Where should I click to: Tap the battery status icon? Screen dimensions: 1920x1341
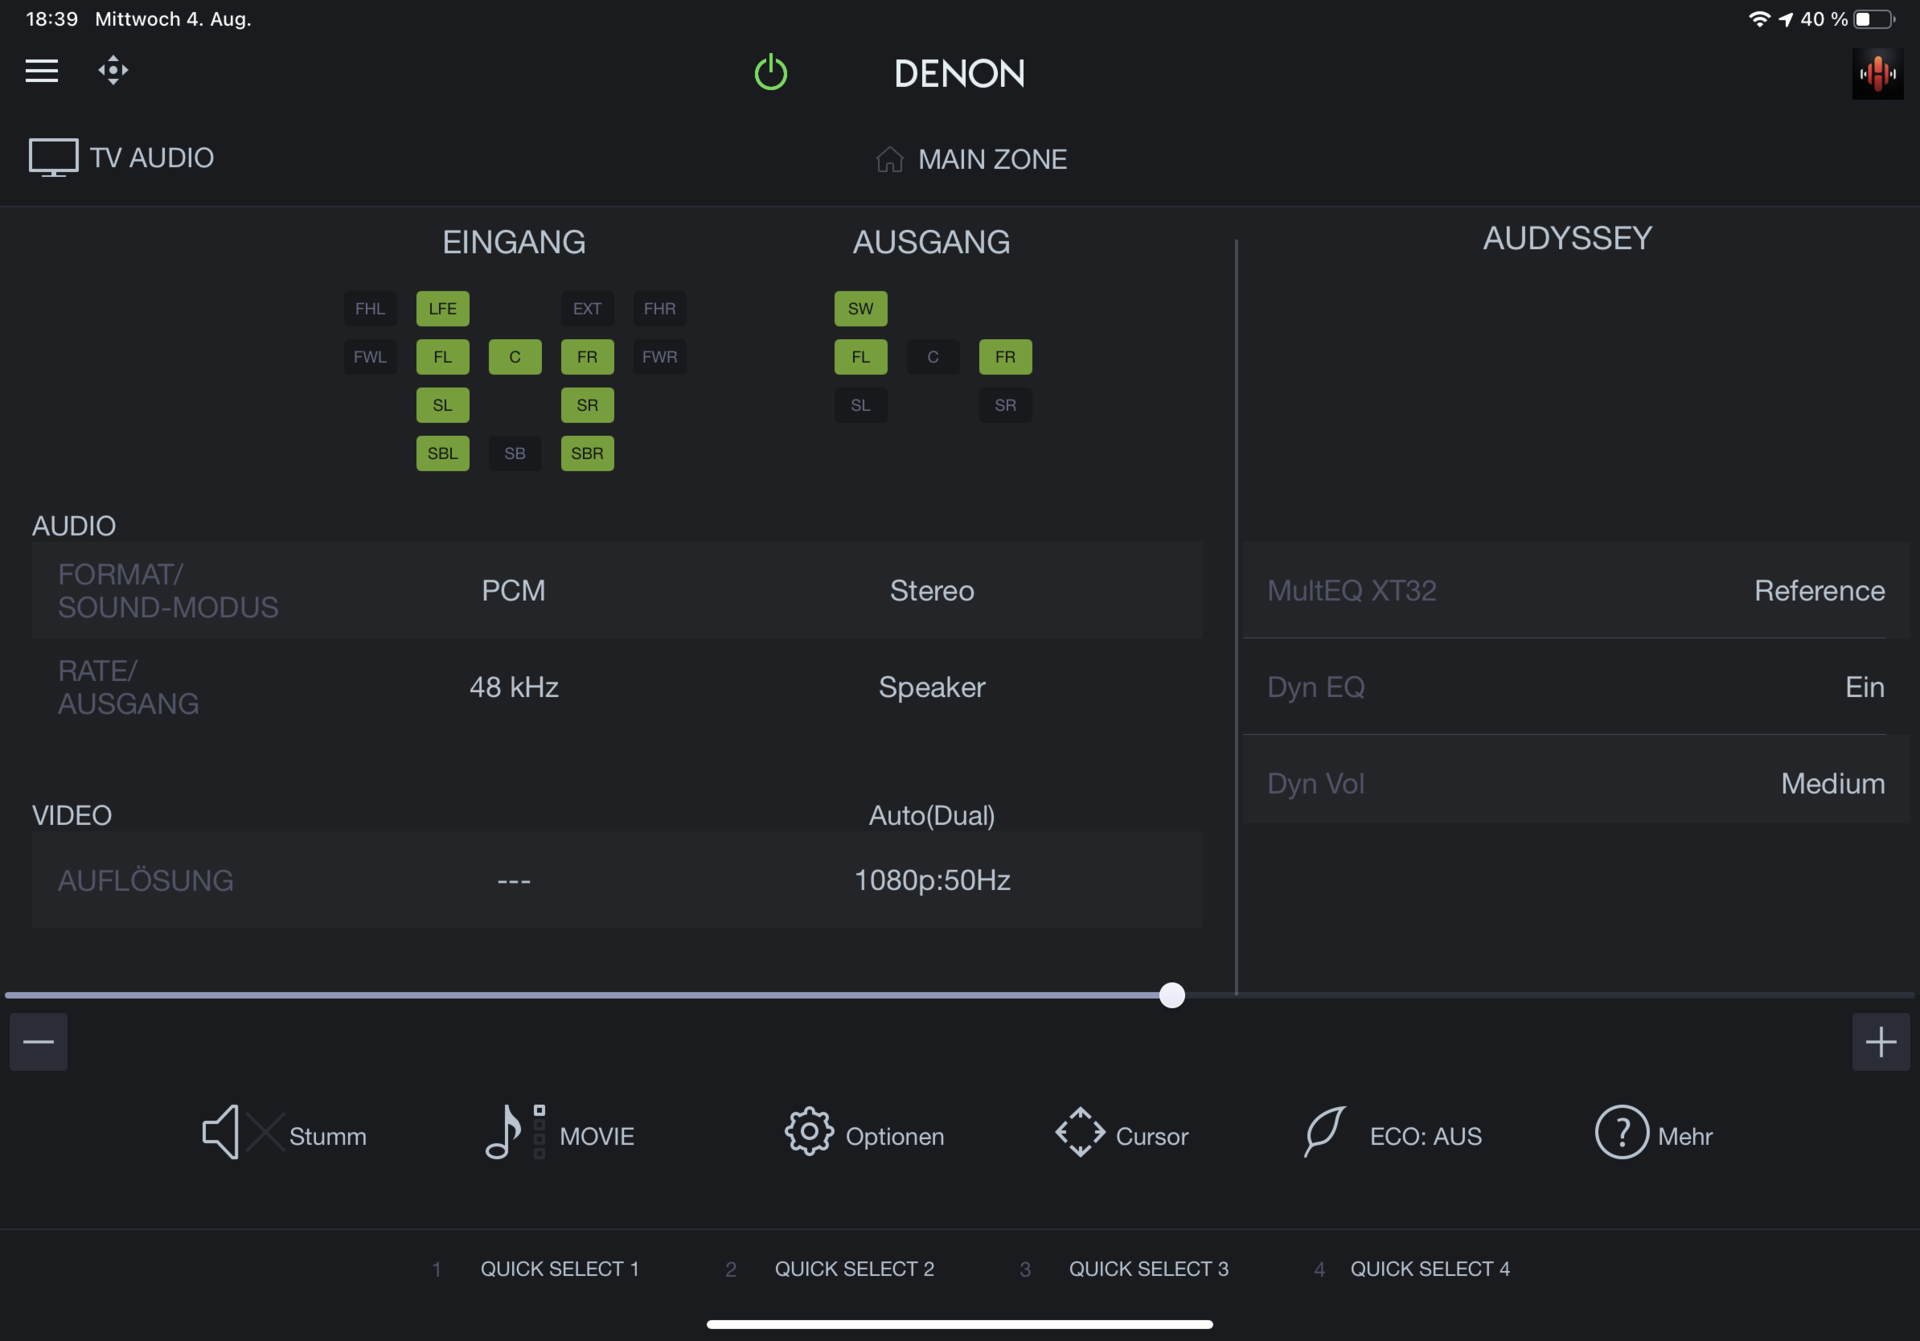pyautogui.click(x=1874, y=19)
